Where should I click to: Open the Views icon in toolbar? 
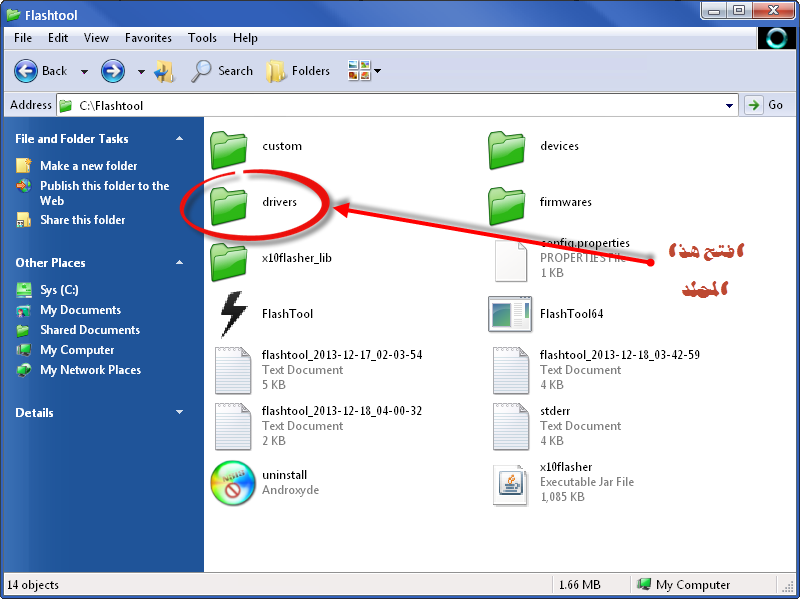click(x=359, y=70)
